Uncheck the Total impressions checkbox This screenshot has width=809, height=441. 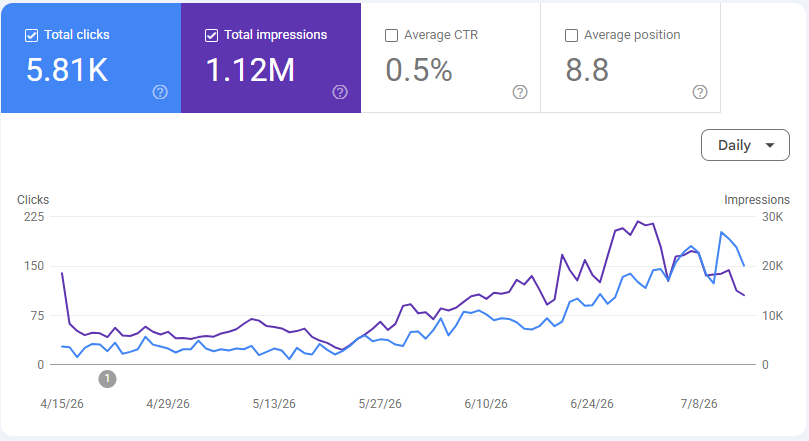click(211, 36)
